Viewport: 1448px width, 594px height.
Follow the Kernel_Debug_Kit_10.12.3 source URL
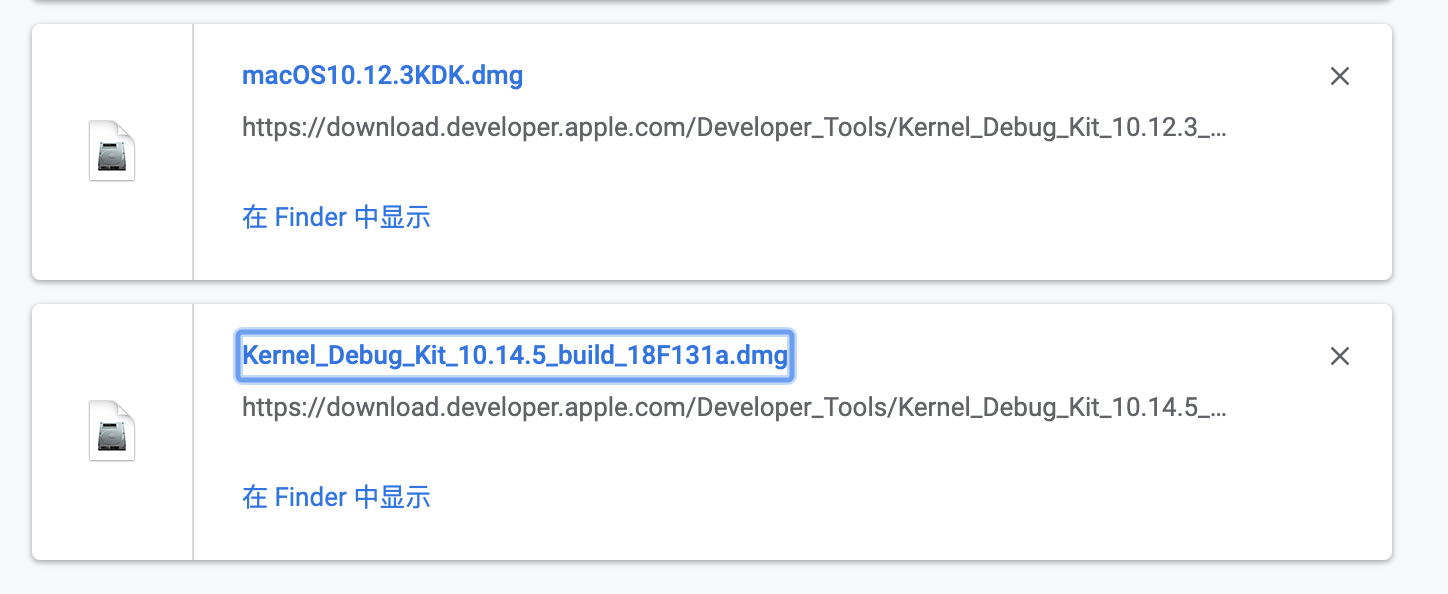click(x=735, y=128)
